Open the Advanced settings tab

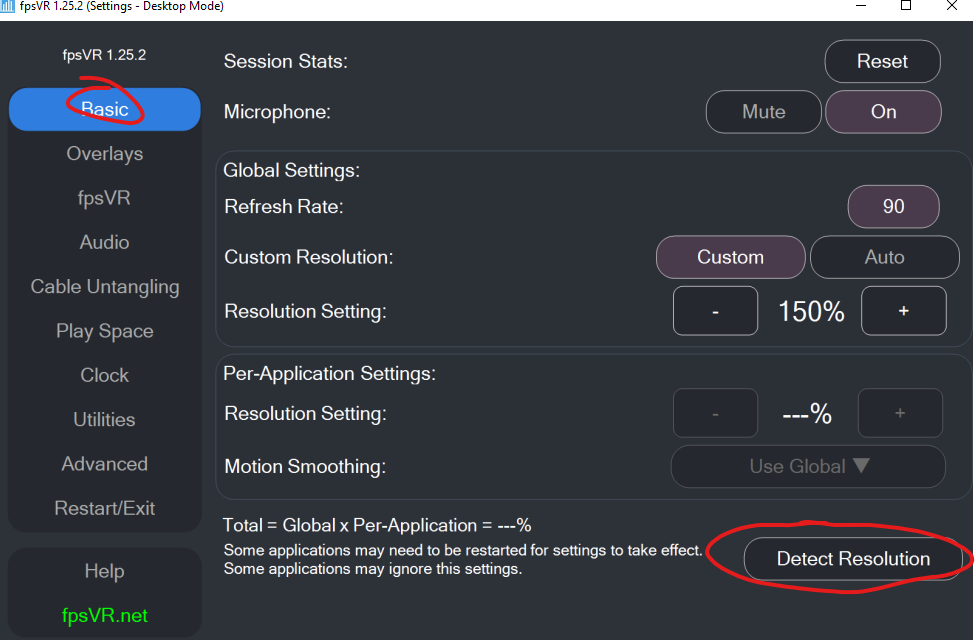[x=105, y=464]
